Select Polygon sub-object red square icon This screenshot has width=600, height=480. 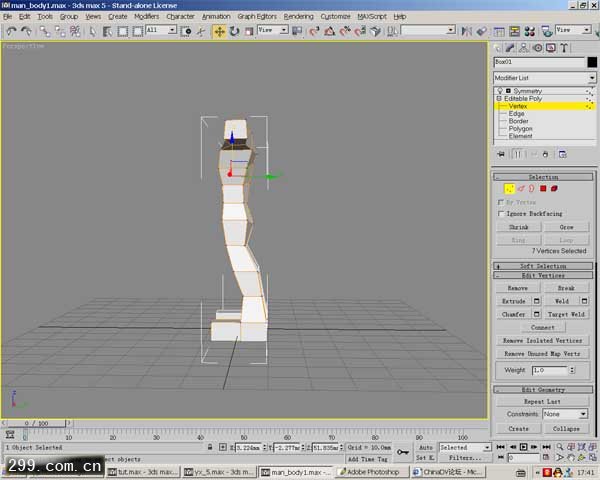pos(543,189)
